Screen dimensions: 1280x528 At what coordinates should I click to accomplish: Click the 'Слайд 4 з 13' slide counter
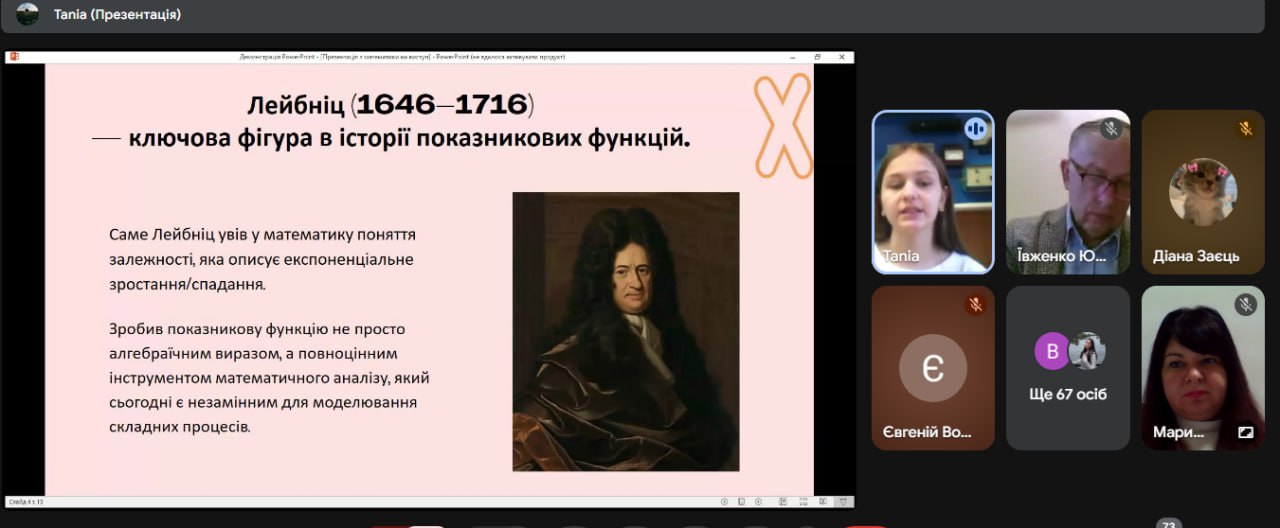click(26, 501)
